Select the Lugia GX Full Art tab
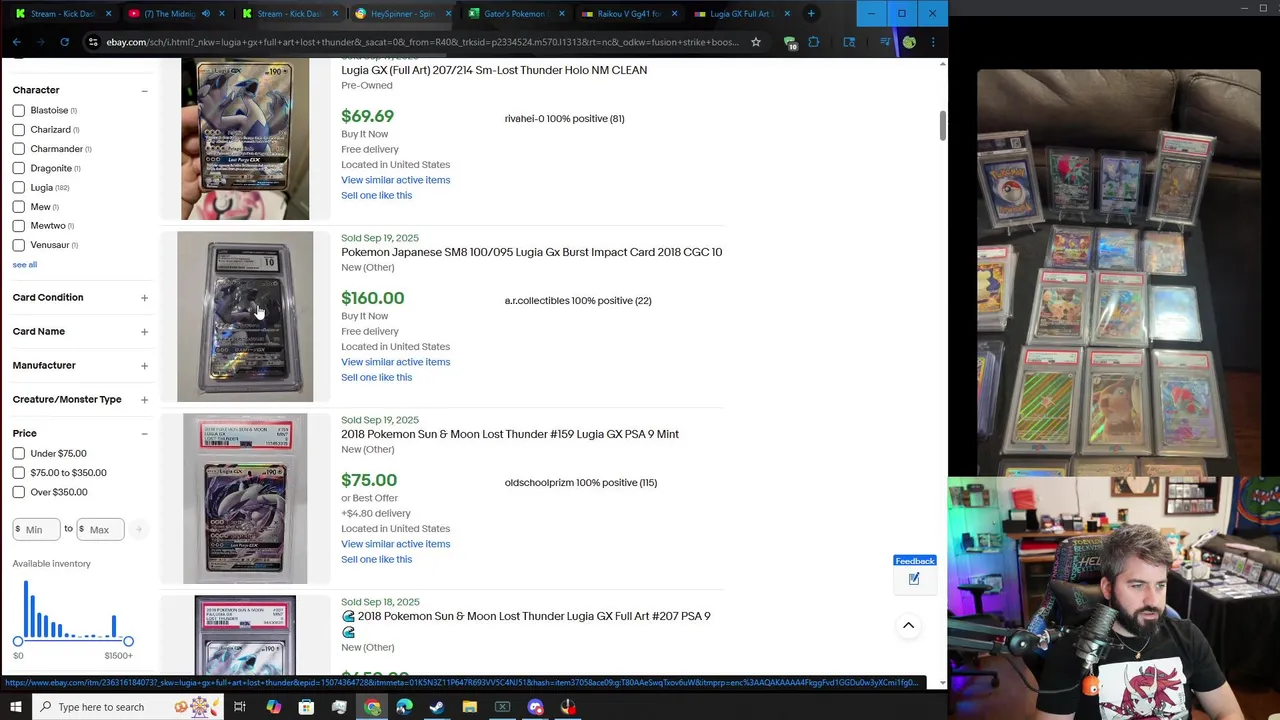This screenshot has height=720, width=1280. (740, 14)
